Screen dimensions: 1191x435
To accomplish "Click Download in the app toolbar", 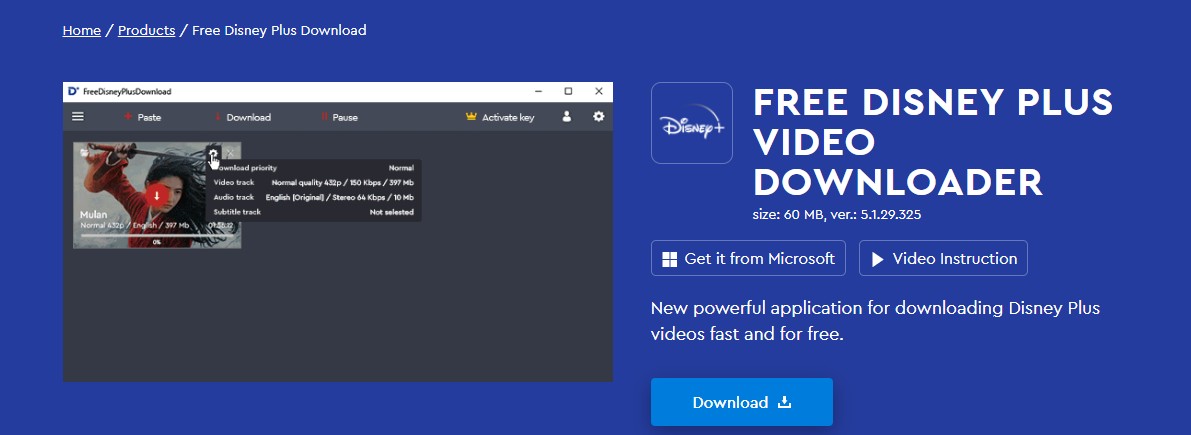I will (x=242, y=117).
